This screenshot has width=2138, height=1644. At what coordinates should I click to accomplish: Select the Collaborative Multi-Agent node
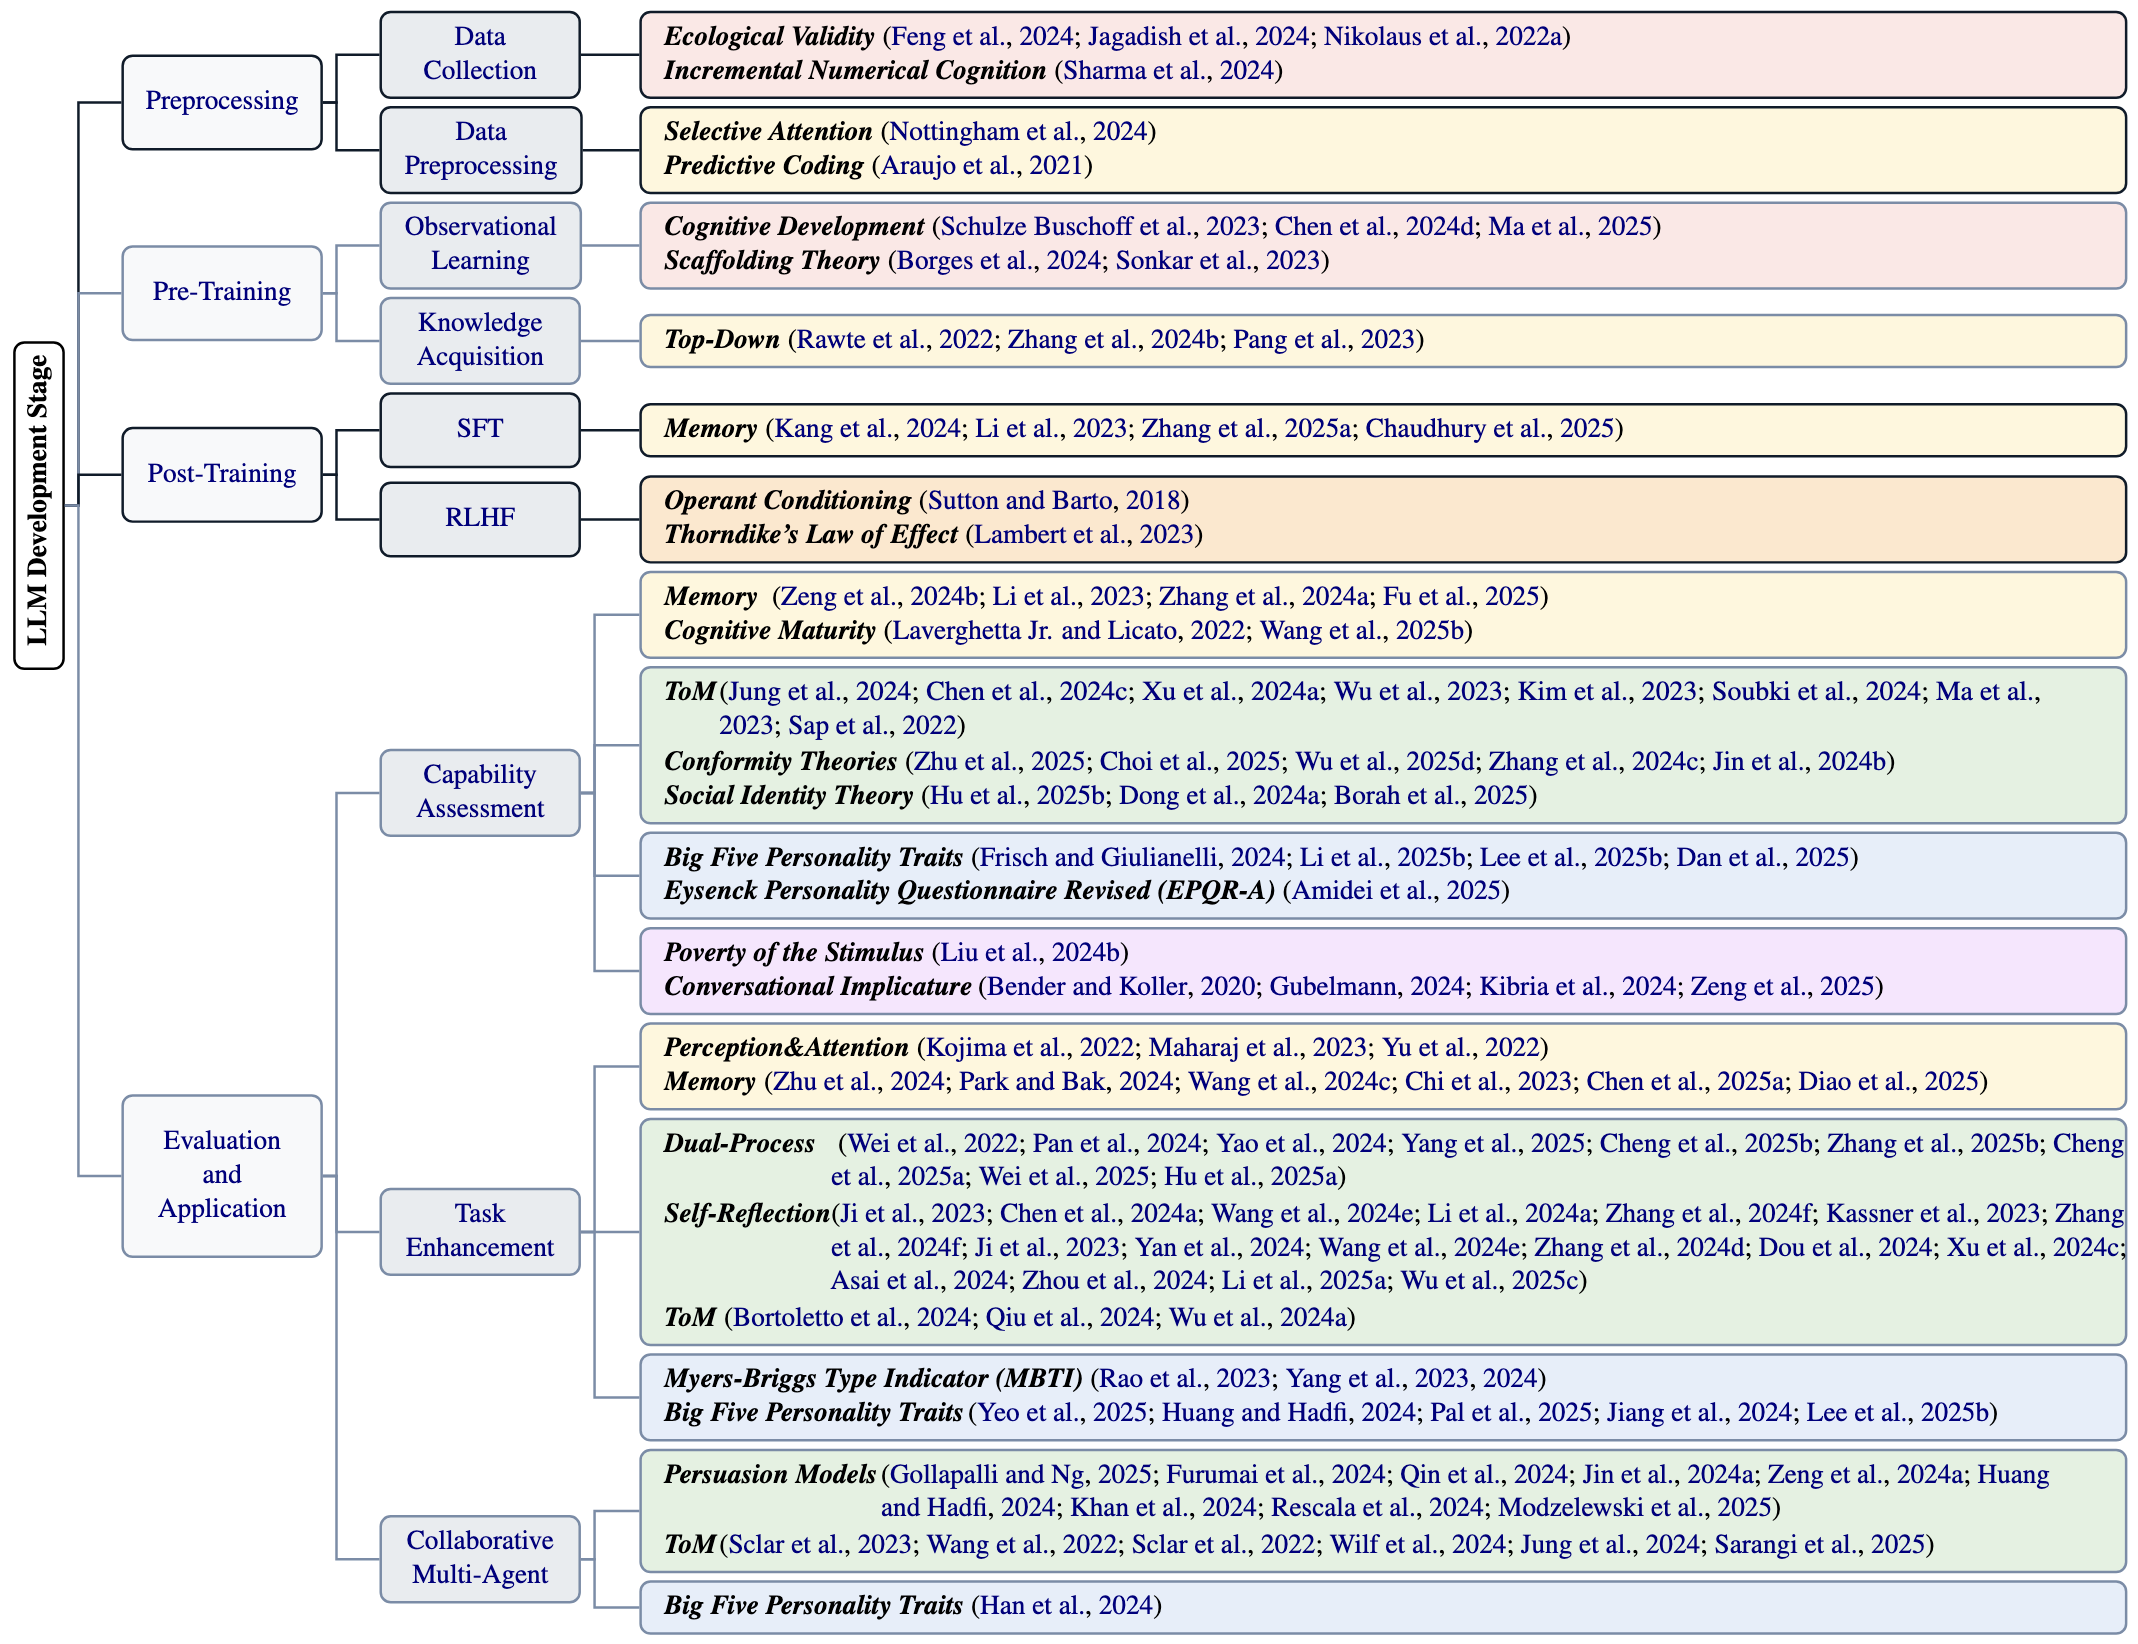tap(479, 1558)
